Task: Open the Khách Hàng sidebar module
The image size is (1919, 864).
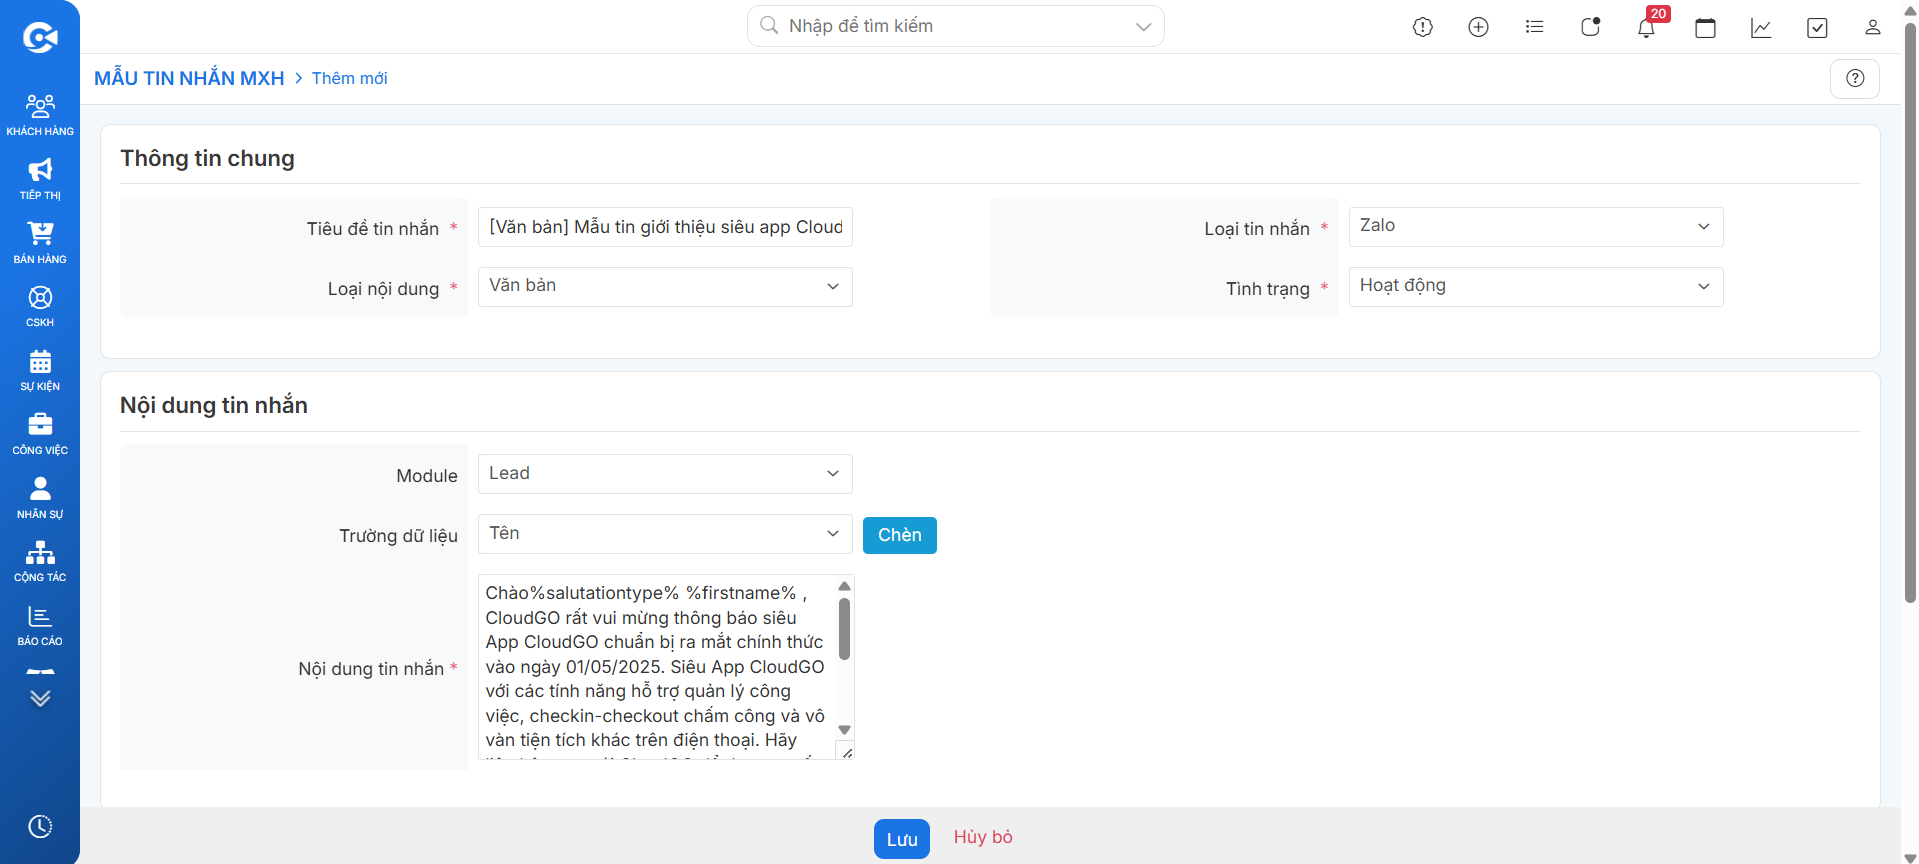Action: coord(40,115)
